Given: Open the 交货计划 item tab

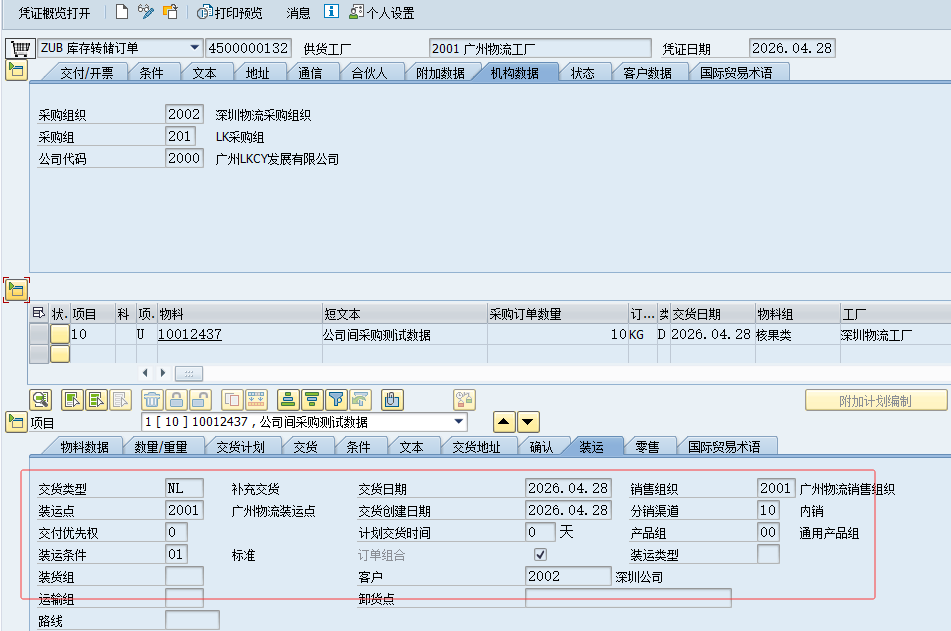Looking at the screenshot, I should (x=240, y=447).
